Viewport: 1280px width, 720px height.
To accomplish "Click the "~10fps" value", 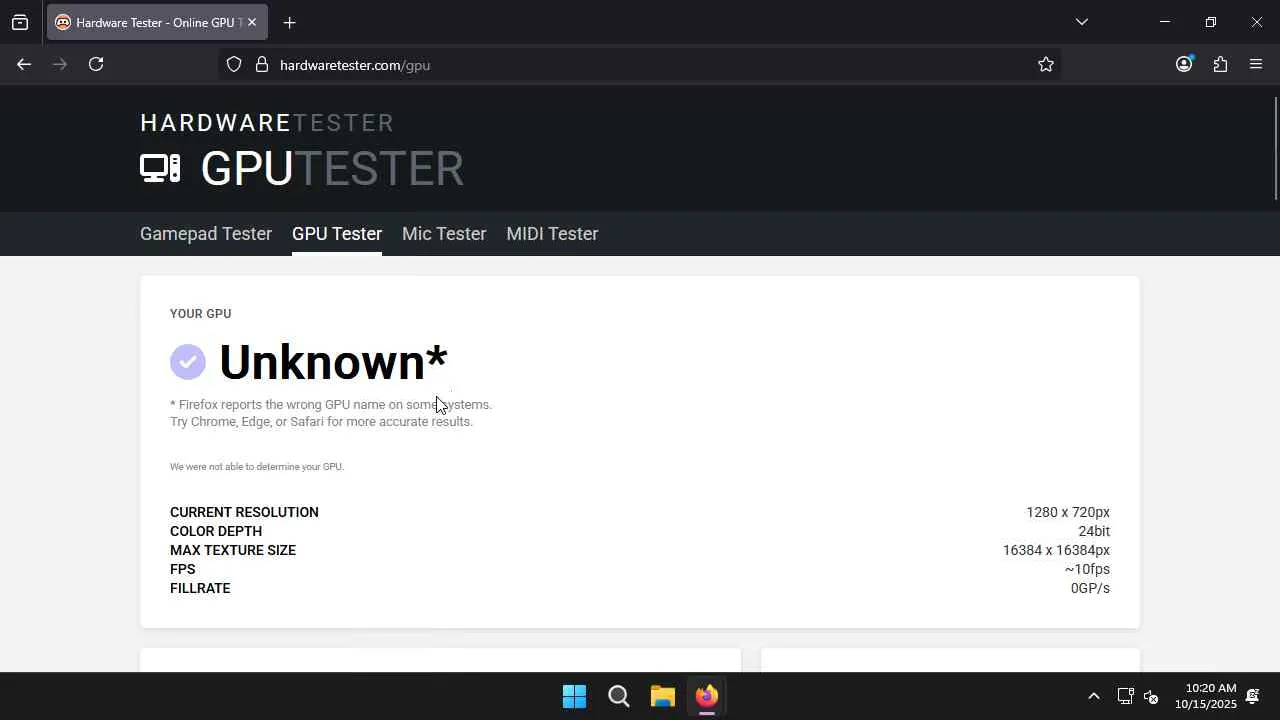I will click(1087, 569).
